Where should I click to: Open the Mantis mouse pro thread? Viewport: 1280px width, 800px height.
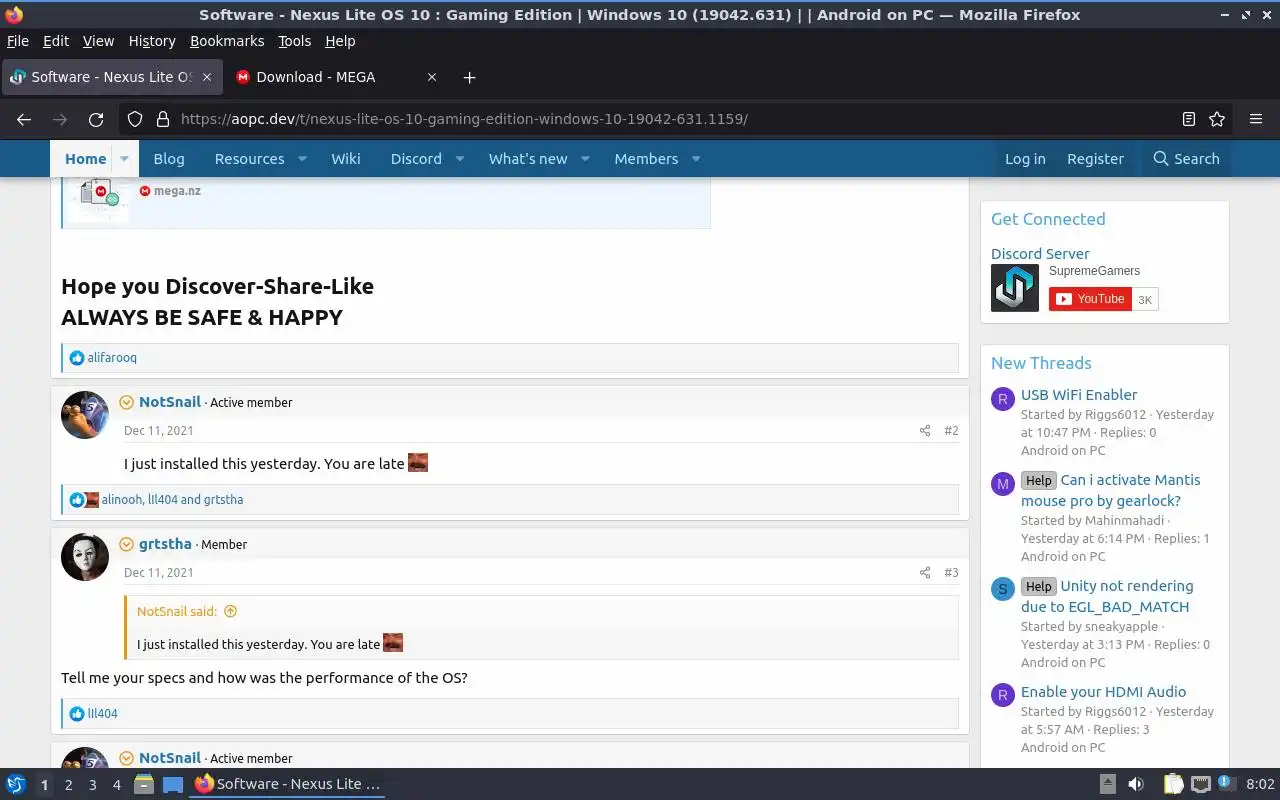coord(1111,490)
